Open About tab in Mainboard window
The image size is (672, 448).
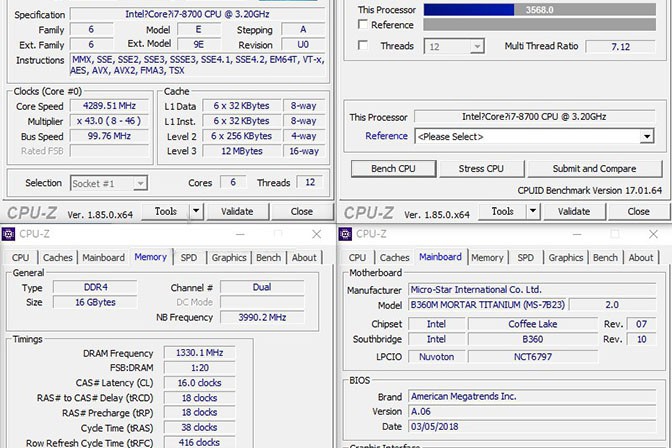click(x=641, y=258)
